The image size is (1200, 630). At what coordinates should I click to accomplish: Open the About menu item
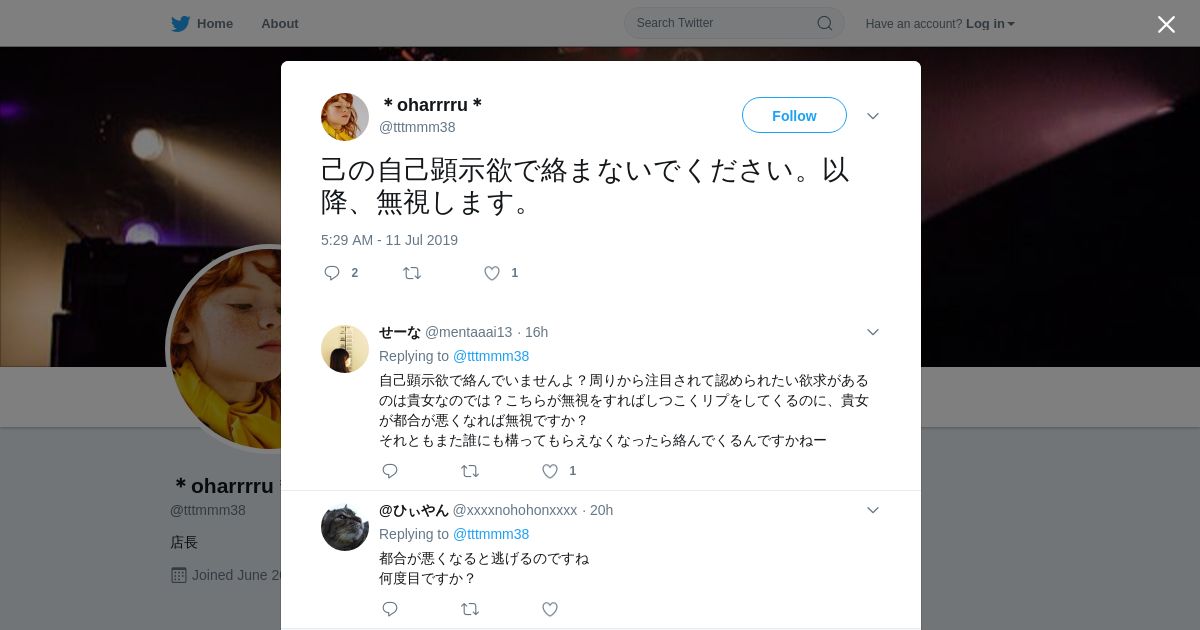tap(280, 23)
